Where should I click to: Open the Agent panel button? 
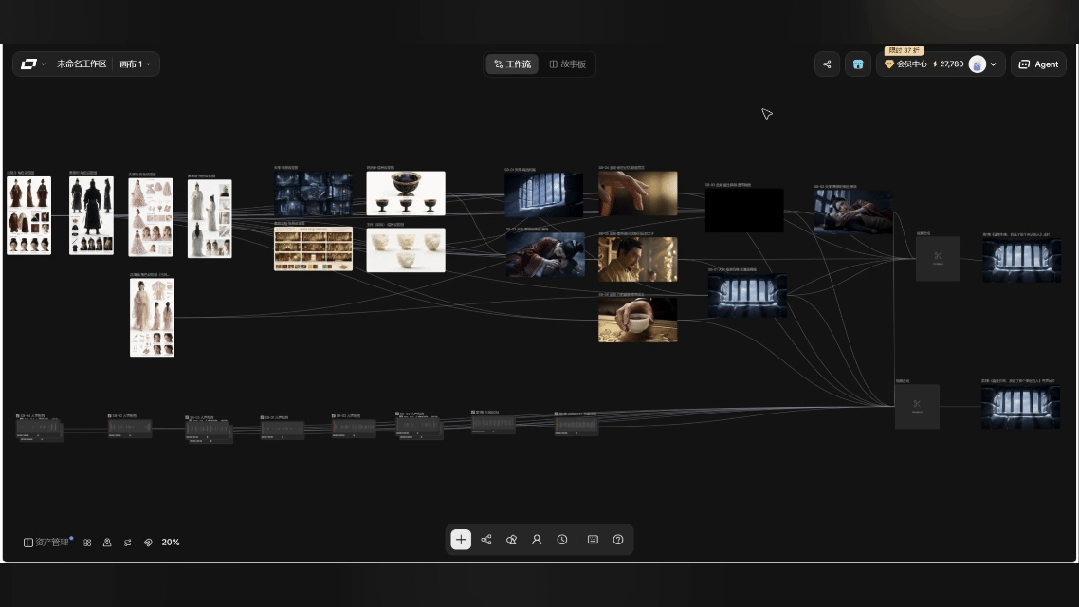tap(1038, 64)
